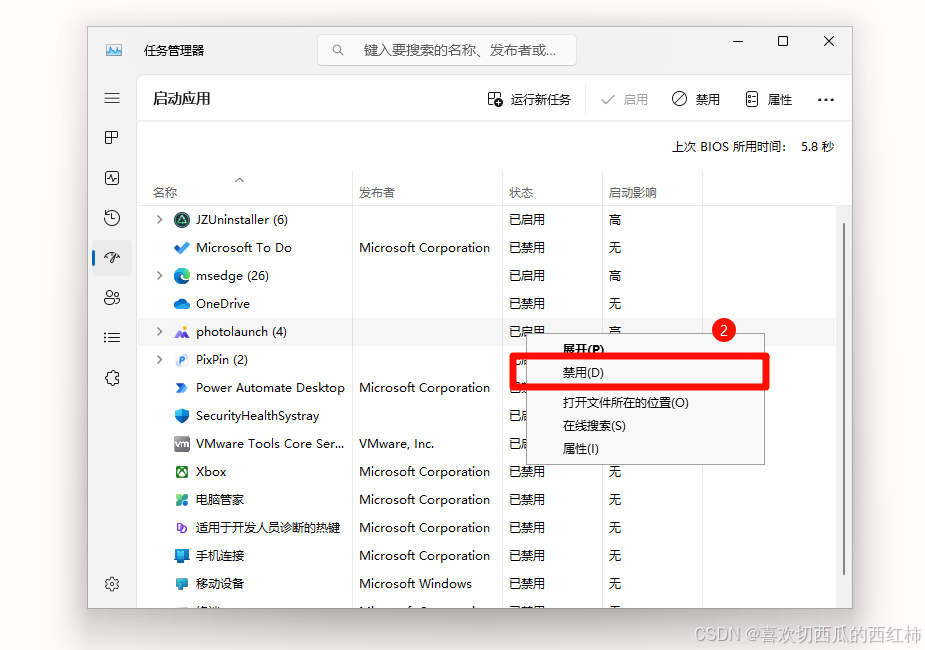
Task: Select the 移动设备 row name
Action: [220, 584]
